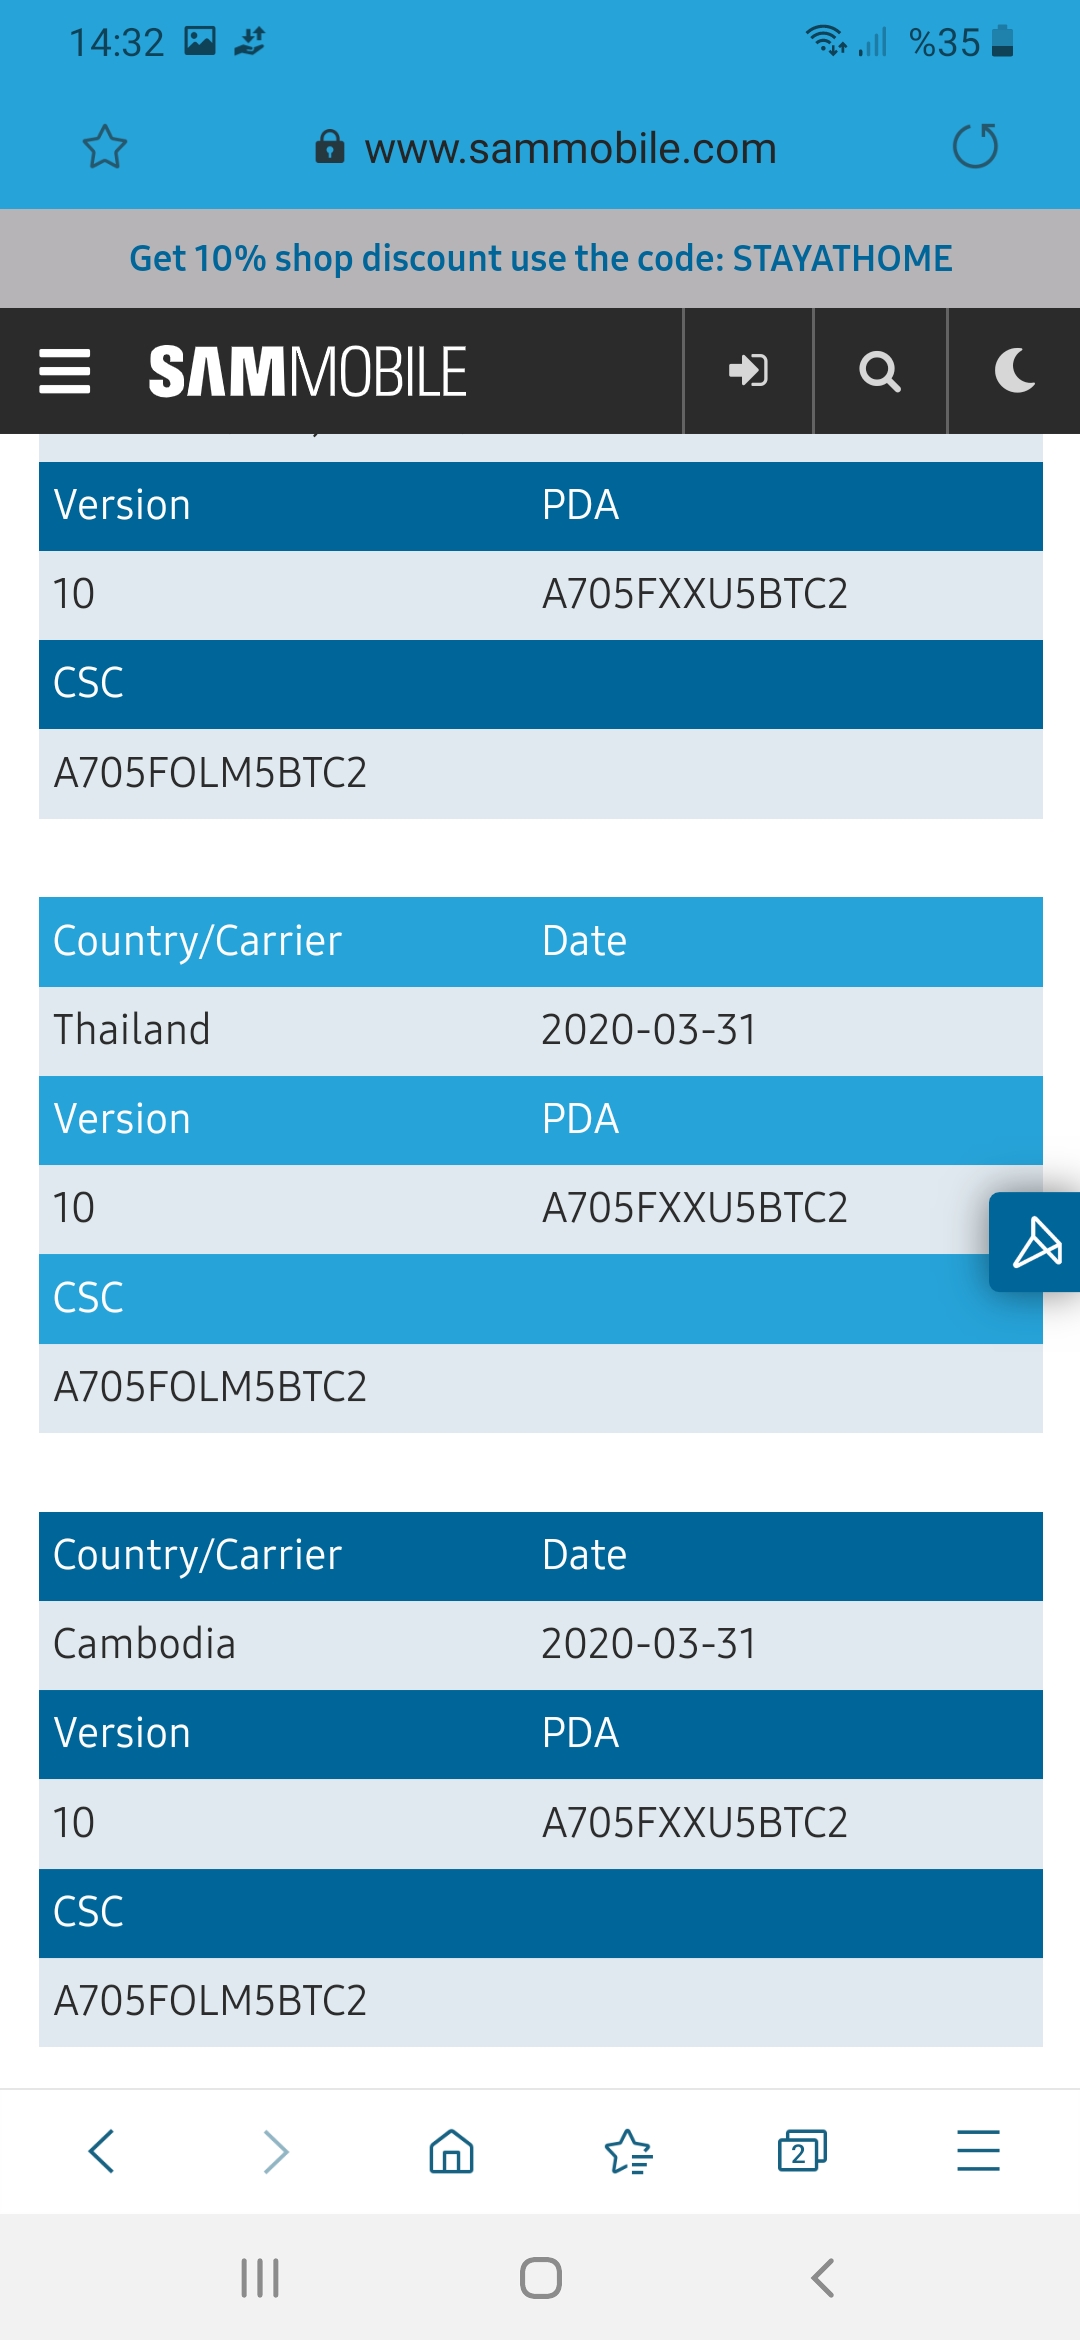Tap the floating paper-plane side button
Image resolution: width=1080 pixels, height=2340 pixels.
(1036, 1242)
